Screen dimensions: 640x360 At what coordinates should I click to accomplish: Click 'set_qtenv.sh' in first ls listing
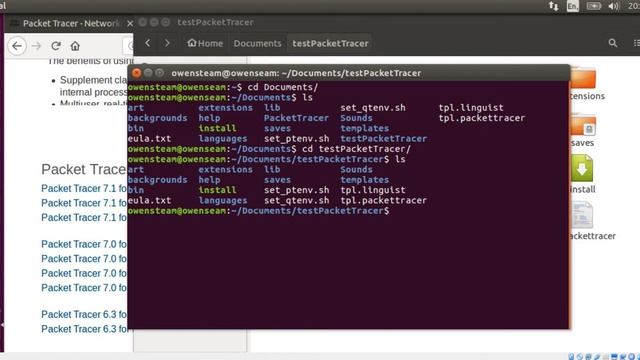click(x=373, y=108)
